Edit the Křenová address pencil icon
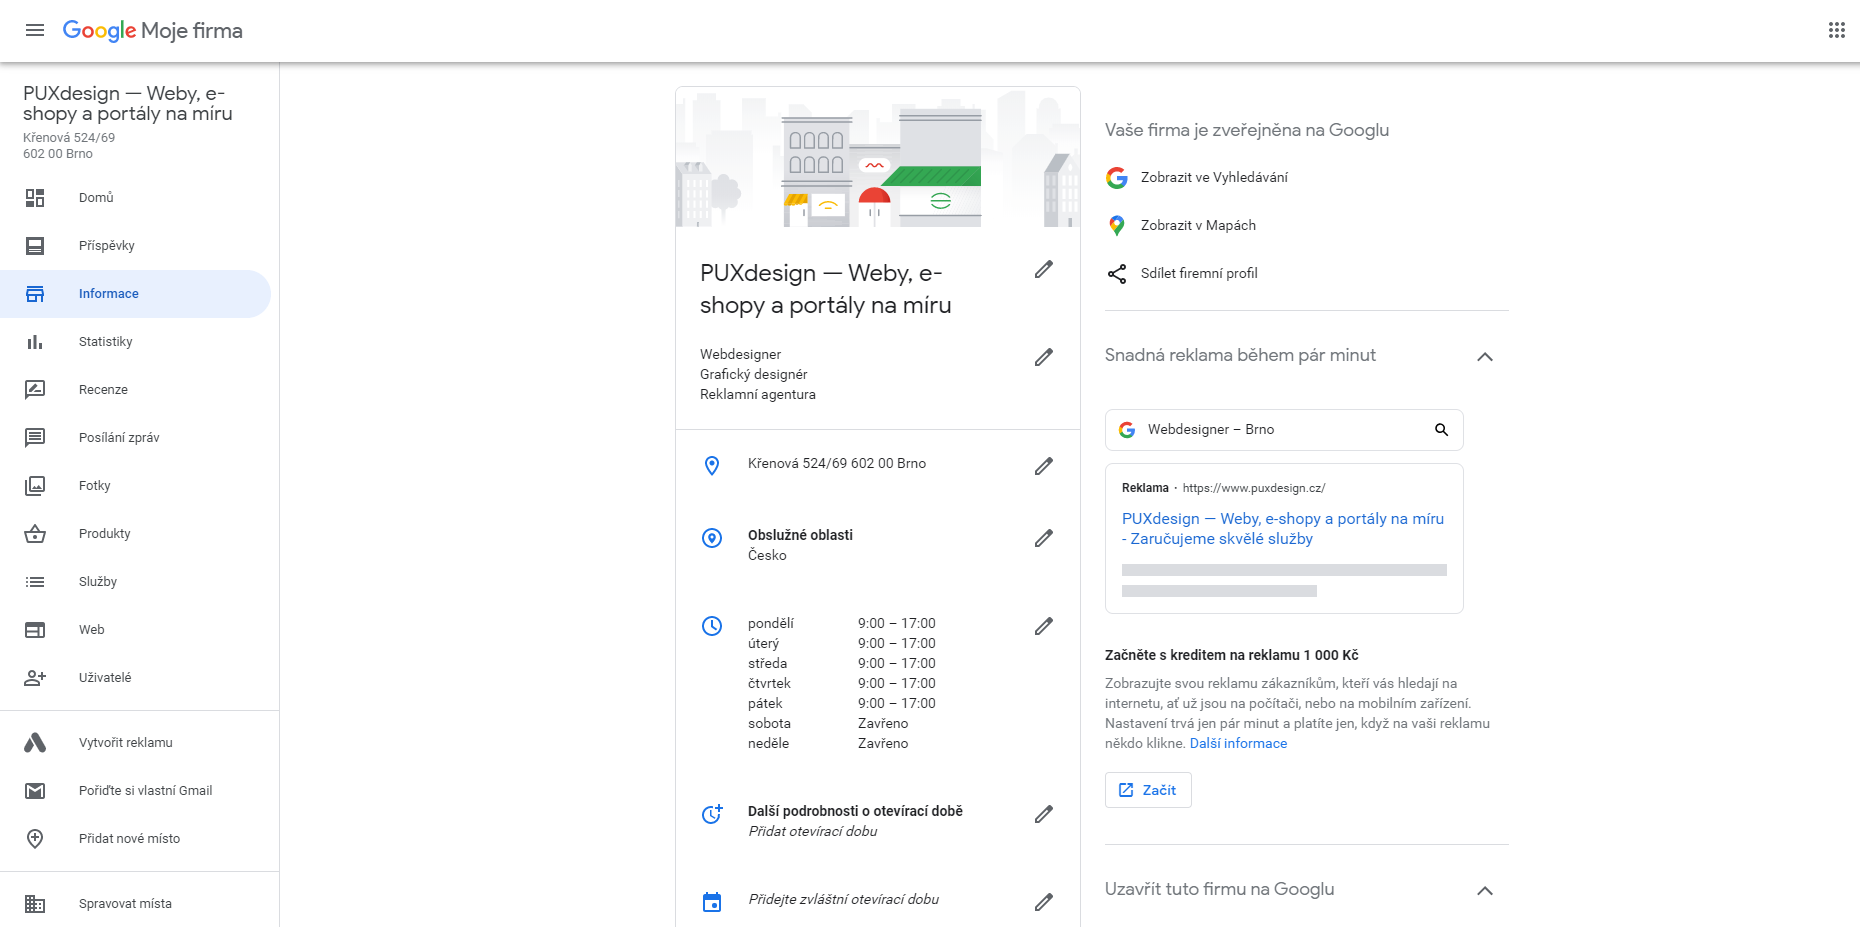Viewport: 1860px width, 927px height. pyautogui.click(x=1043, y=466)
